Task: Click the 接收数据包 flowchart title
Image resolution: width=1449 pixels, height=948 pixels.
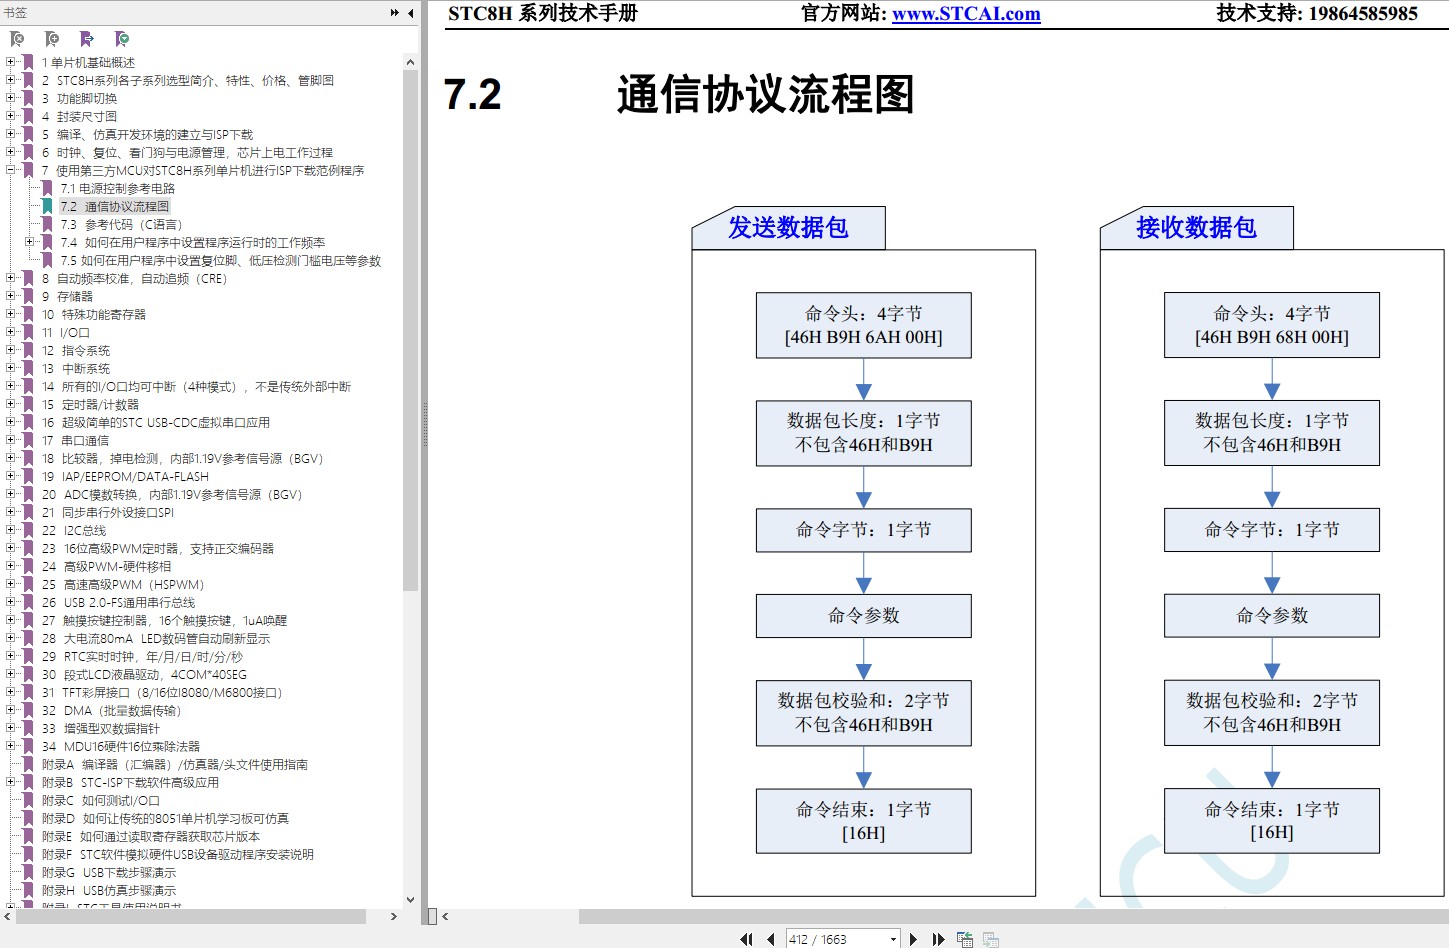Action: 1196,228
